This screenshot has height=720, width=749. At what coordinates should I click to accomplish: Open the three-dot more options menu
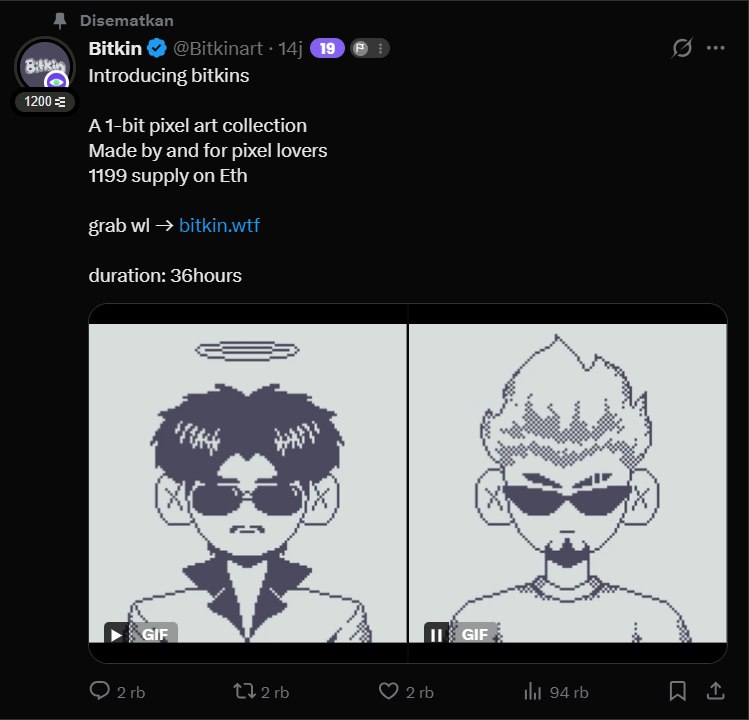(716, 48)
